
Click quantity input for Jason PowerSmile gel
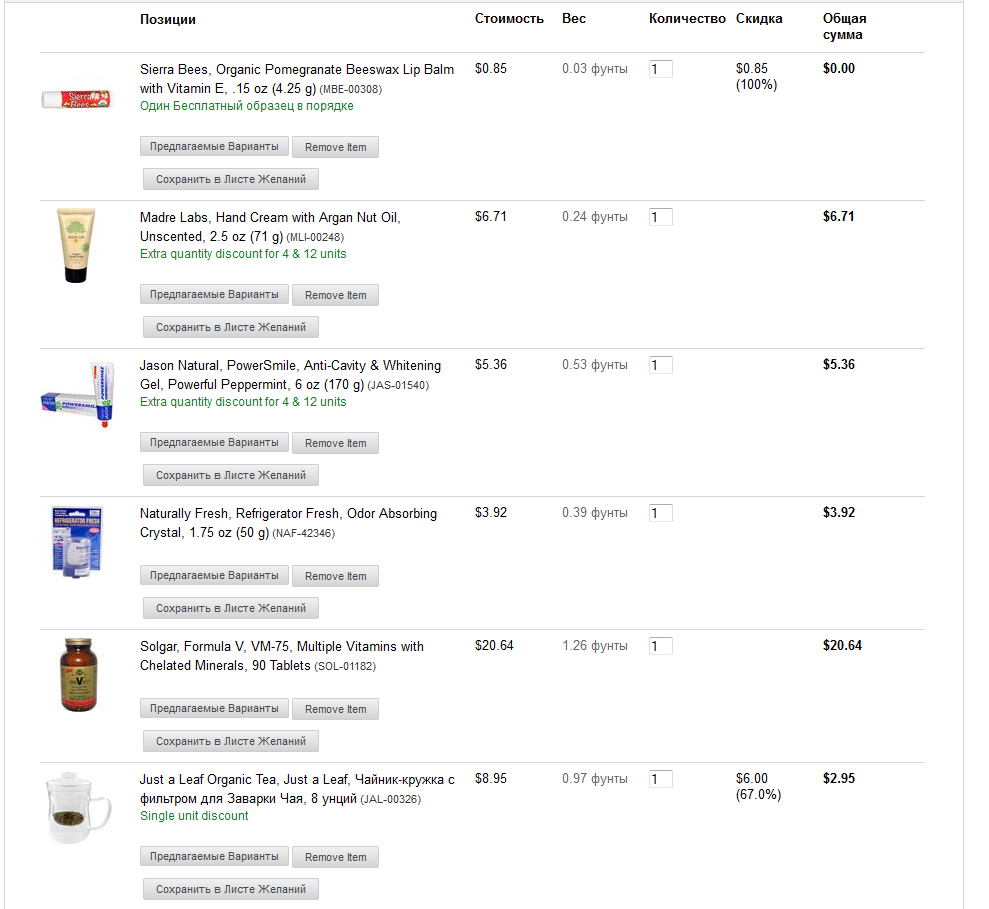point(660,364)
